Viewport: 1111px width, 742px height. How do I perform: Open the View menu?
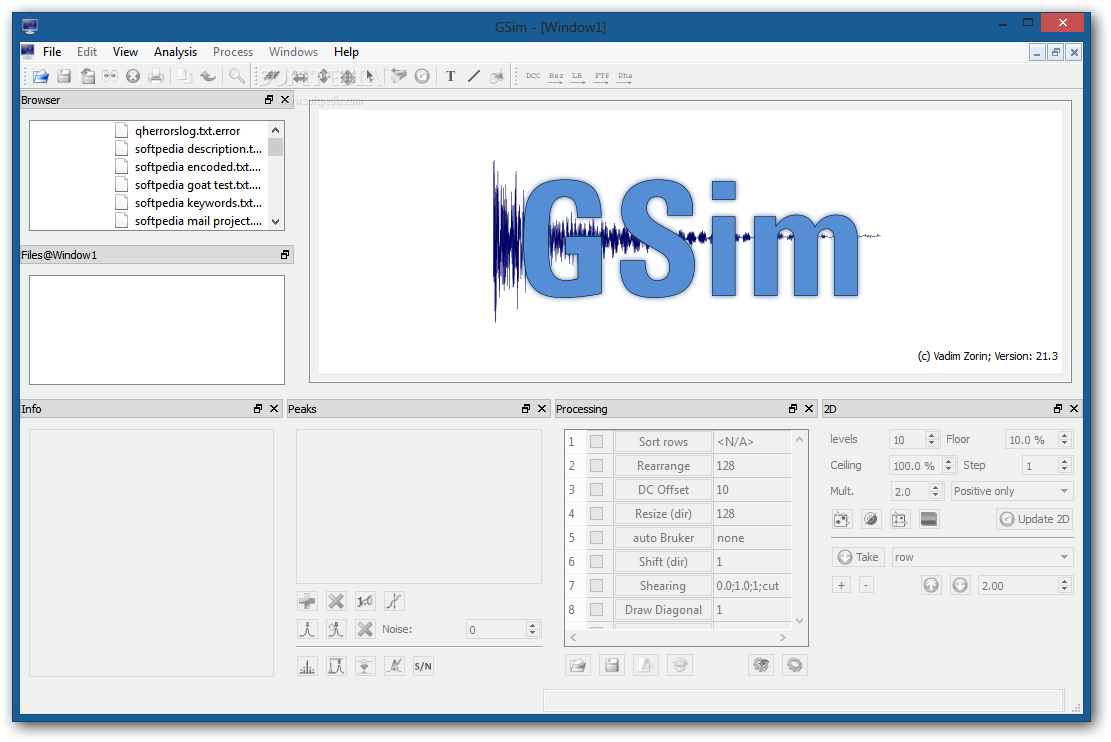click(125, 52)
